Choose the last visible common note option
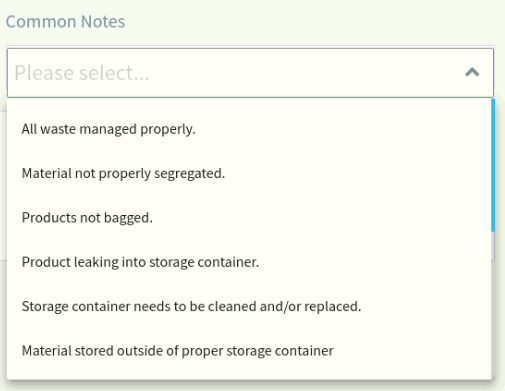Screen dimensions: 505x391 point(249,351)
